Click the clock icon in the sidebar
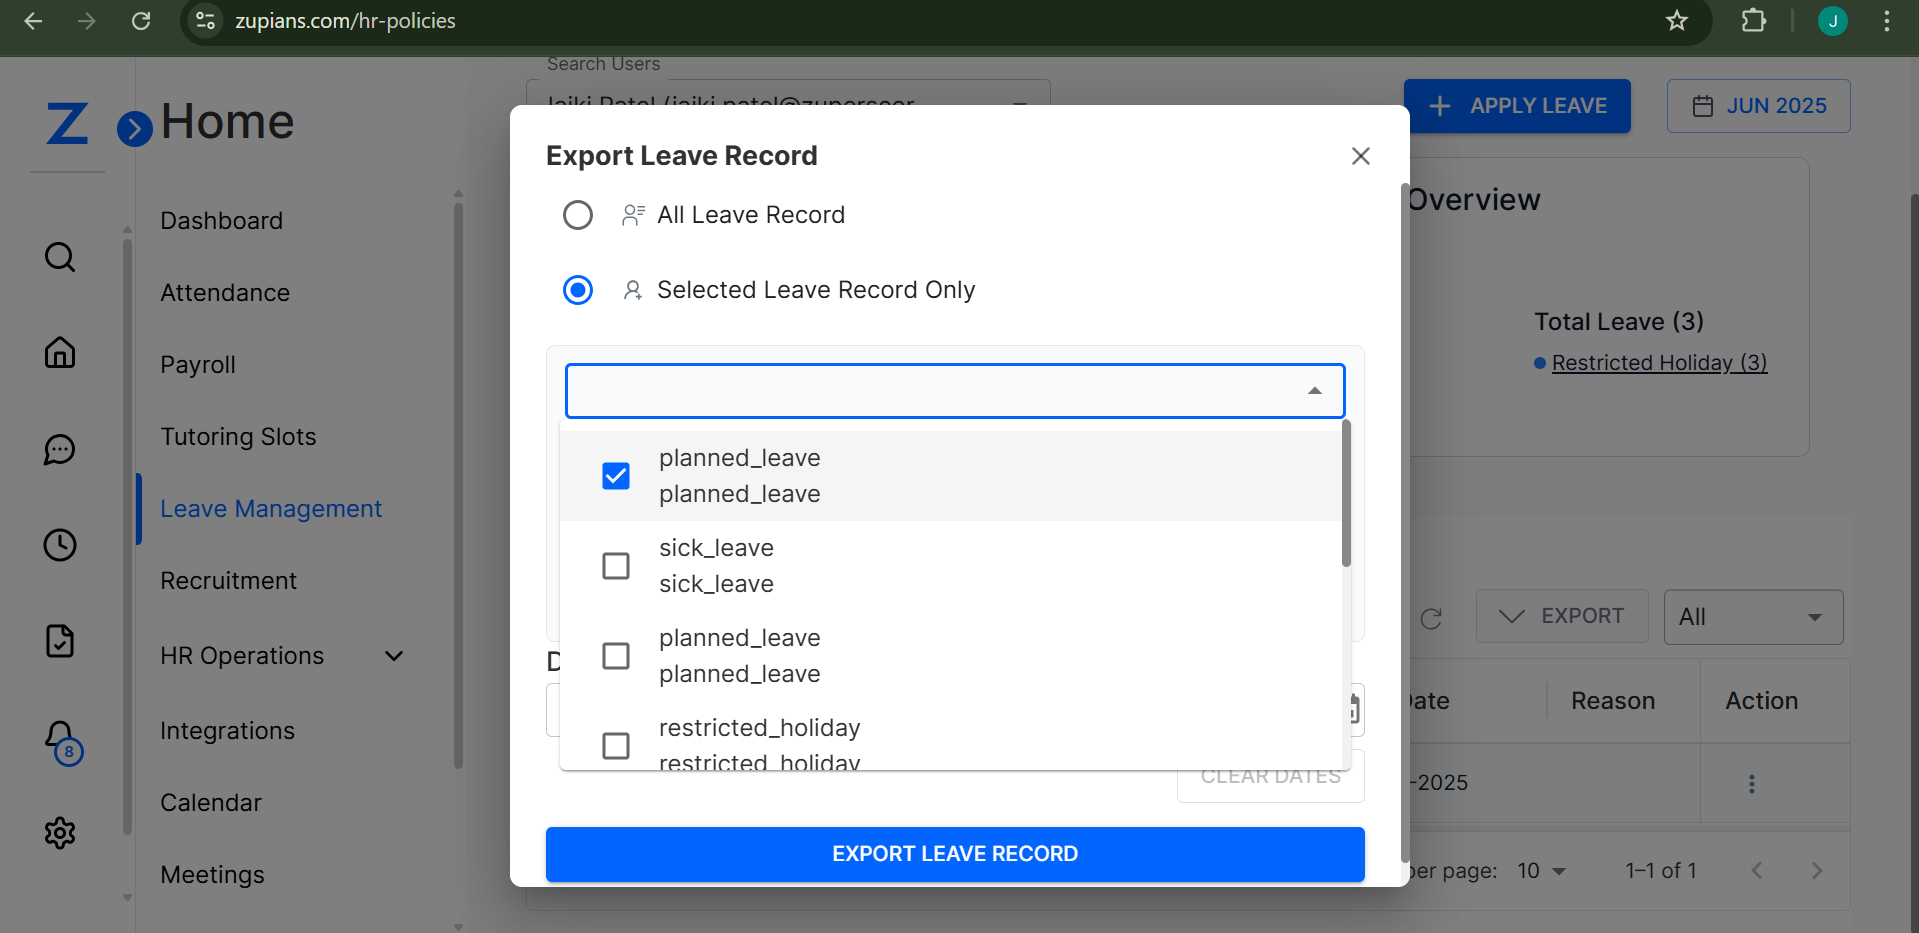This screenshot has height=933, width=1919. coord(59,545)
